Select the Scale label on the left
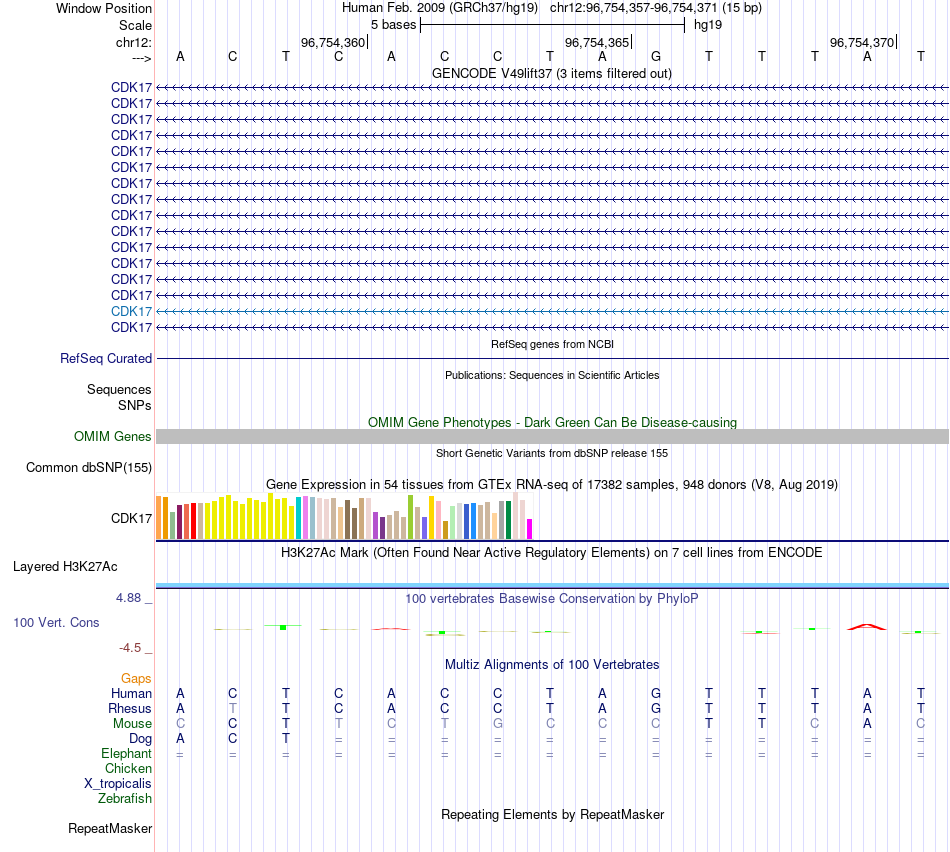Screen dimensions: 950x852 pyautogui.click(x=135, y=25)
